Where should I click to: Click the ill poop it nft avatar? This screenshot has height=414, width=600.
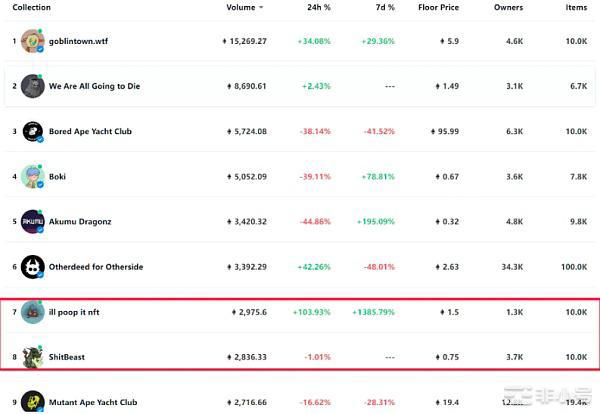(32, 312)
